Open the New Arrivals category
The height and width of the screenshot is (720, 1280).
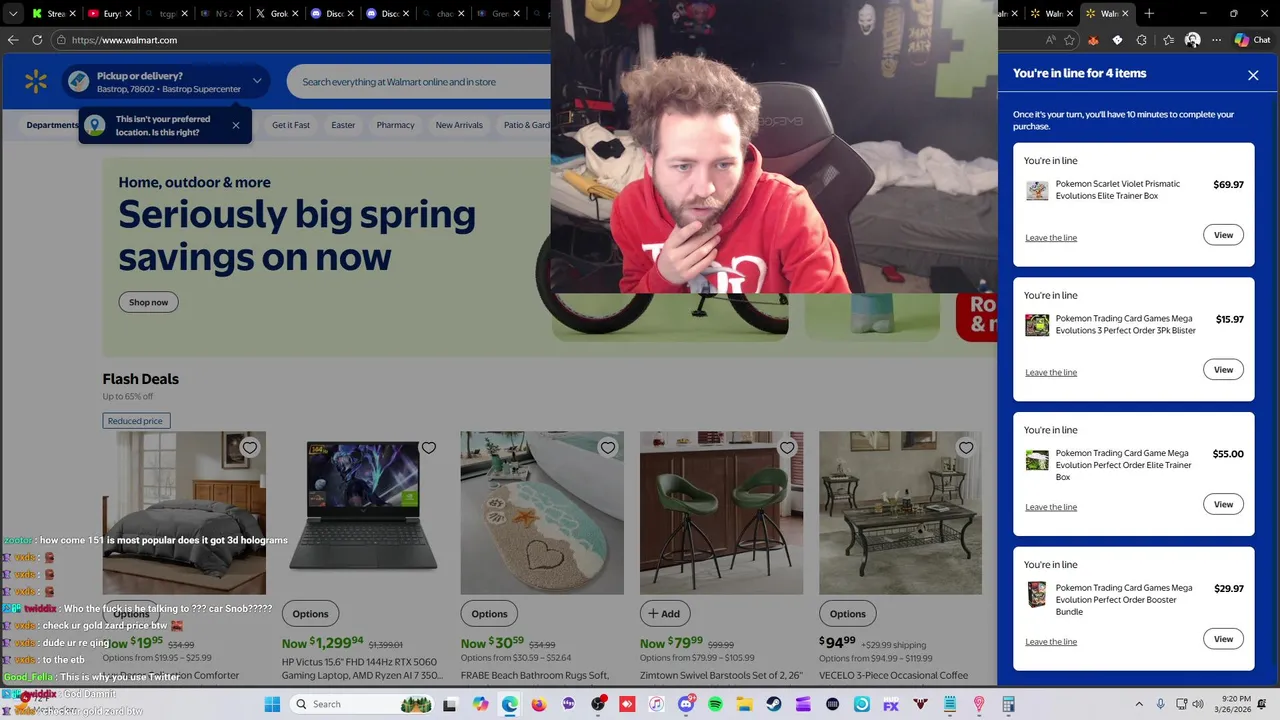[x=459, y=125]
